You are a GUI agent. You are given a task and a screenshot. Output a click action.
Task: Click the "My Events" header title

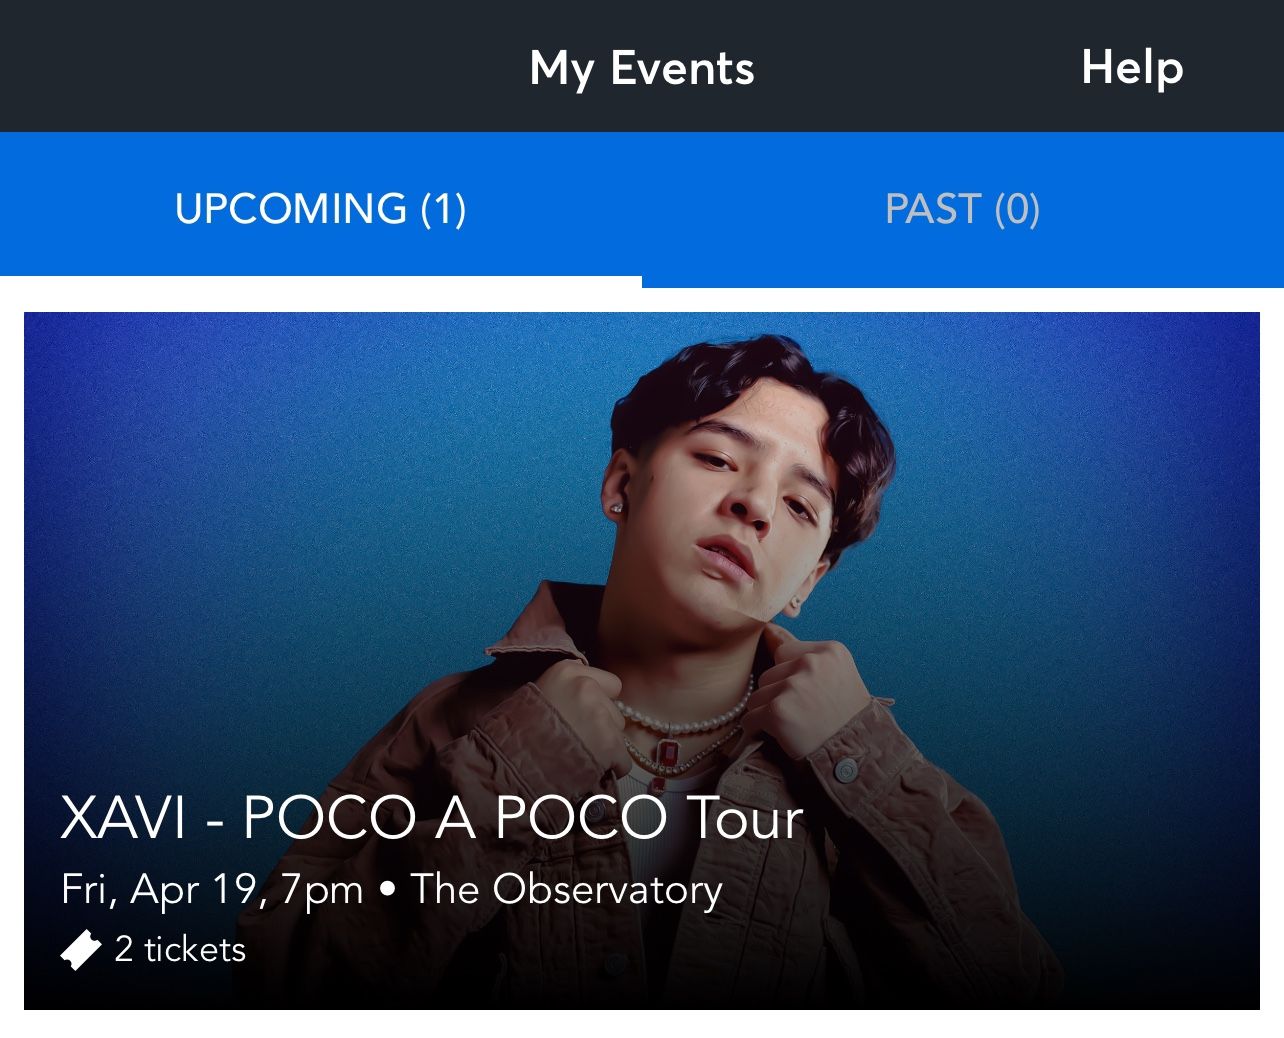pos(642,68)
